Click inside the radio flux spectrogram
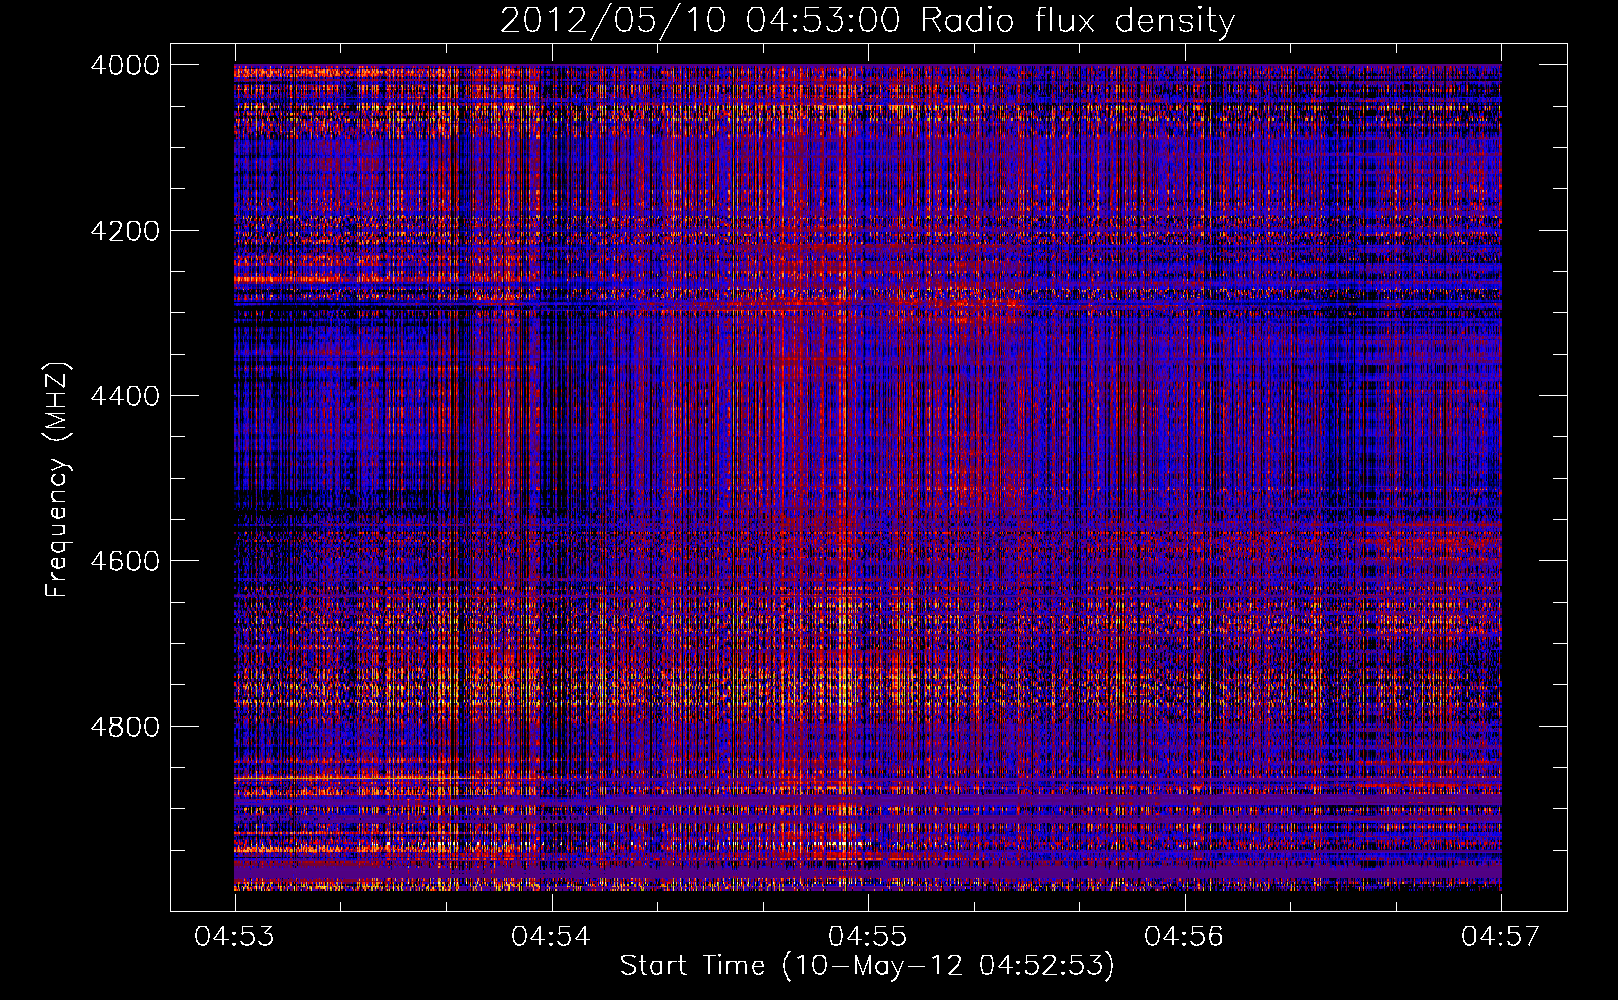1618x1000 pixels. coord(868,477)
